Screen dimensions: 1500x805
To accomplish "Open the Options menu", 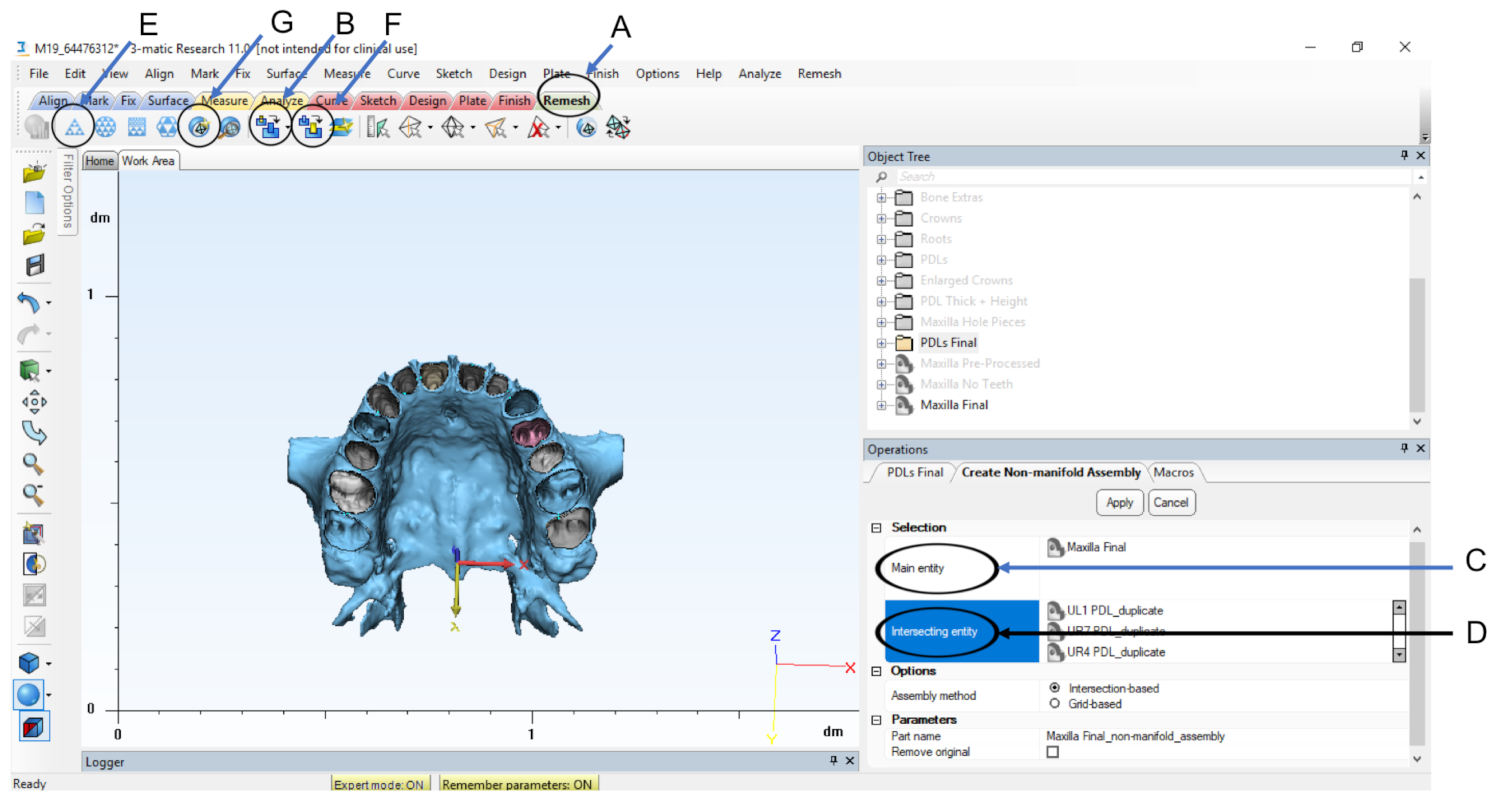I will (657, 73).
